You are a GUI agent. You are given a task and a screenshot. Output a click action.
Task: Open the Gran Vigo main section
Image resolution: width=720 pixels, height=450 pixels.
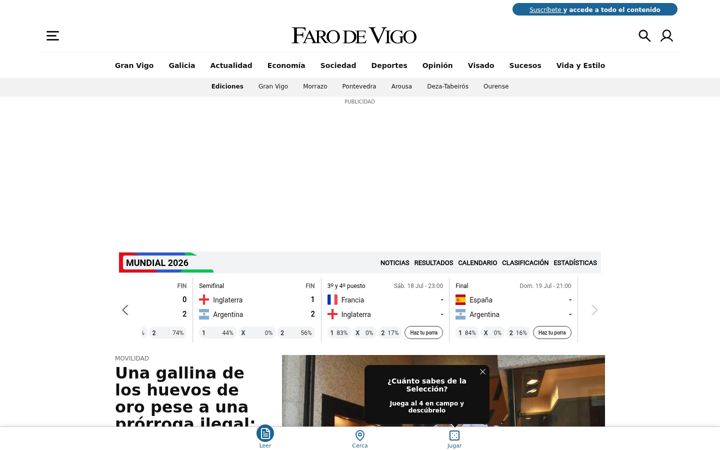click(134, 66)
